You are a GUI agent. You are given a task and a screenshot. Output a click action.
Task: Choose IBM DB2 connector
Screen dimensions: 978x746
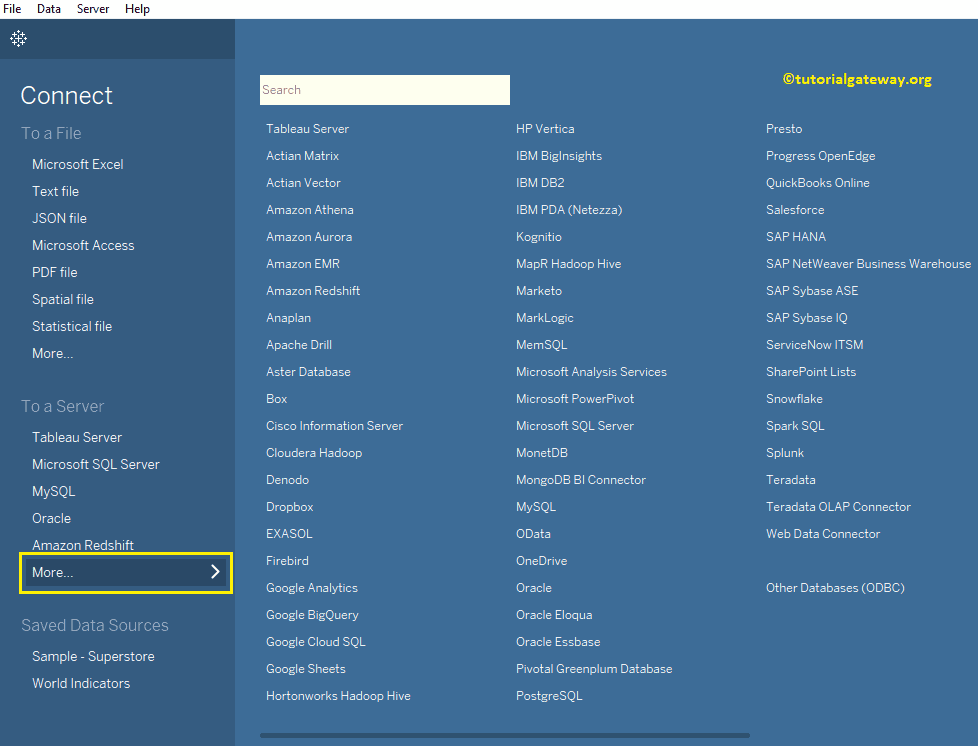[x=540, y=183]
